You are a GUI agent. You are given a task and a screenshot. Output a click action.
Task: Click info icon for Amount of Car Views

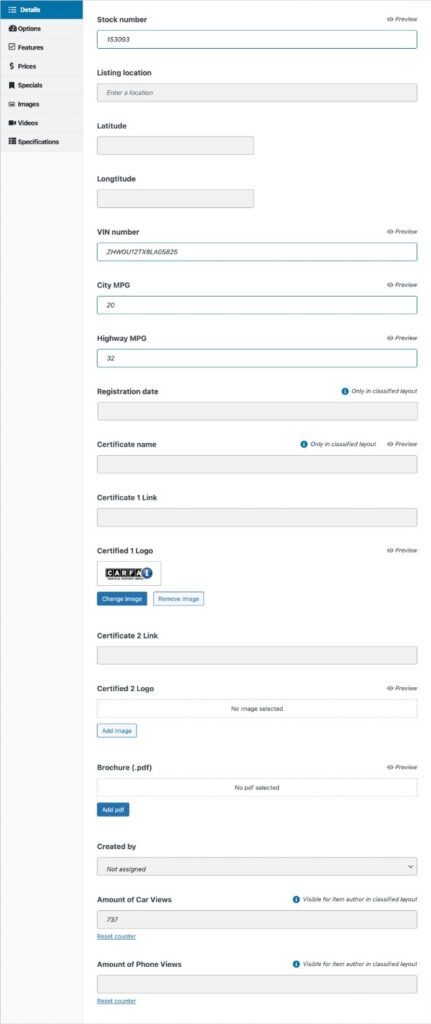(296, 899)
